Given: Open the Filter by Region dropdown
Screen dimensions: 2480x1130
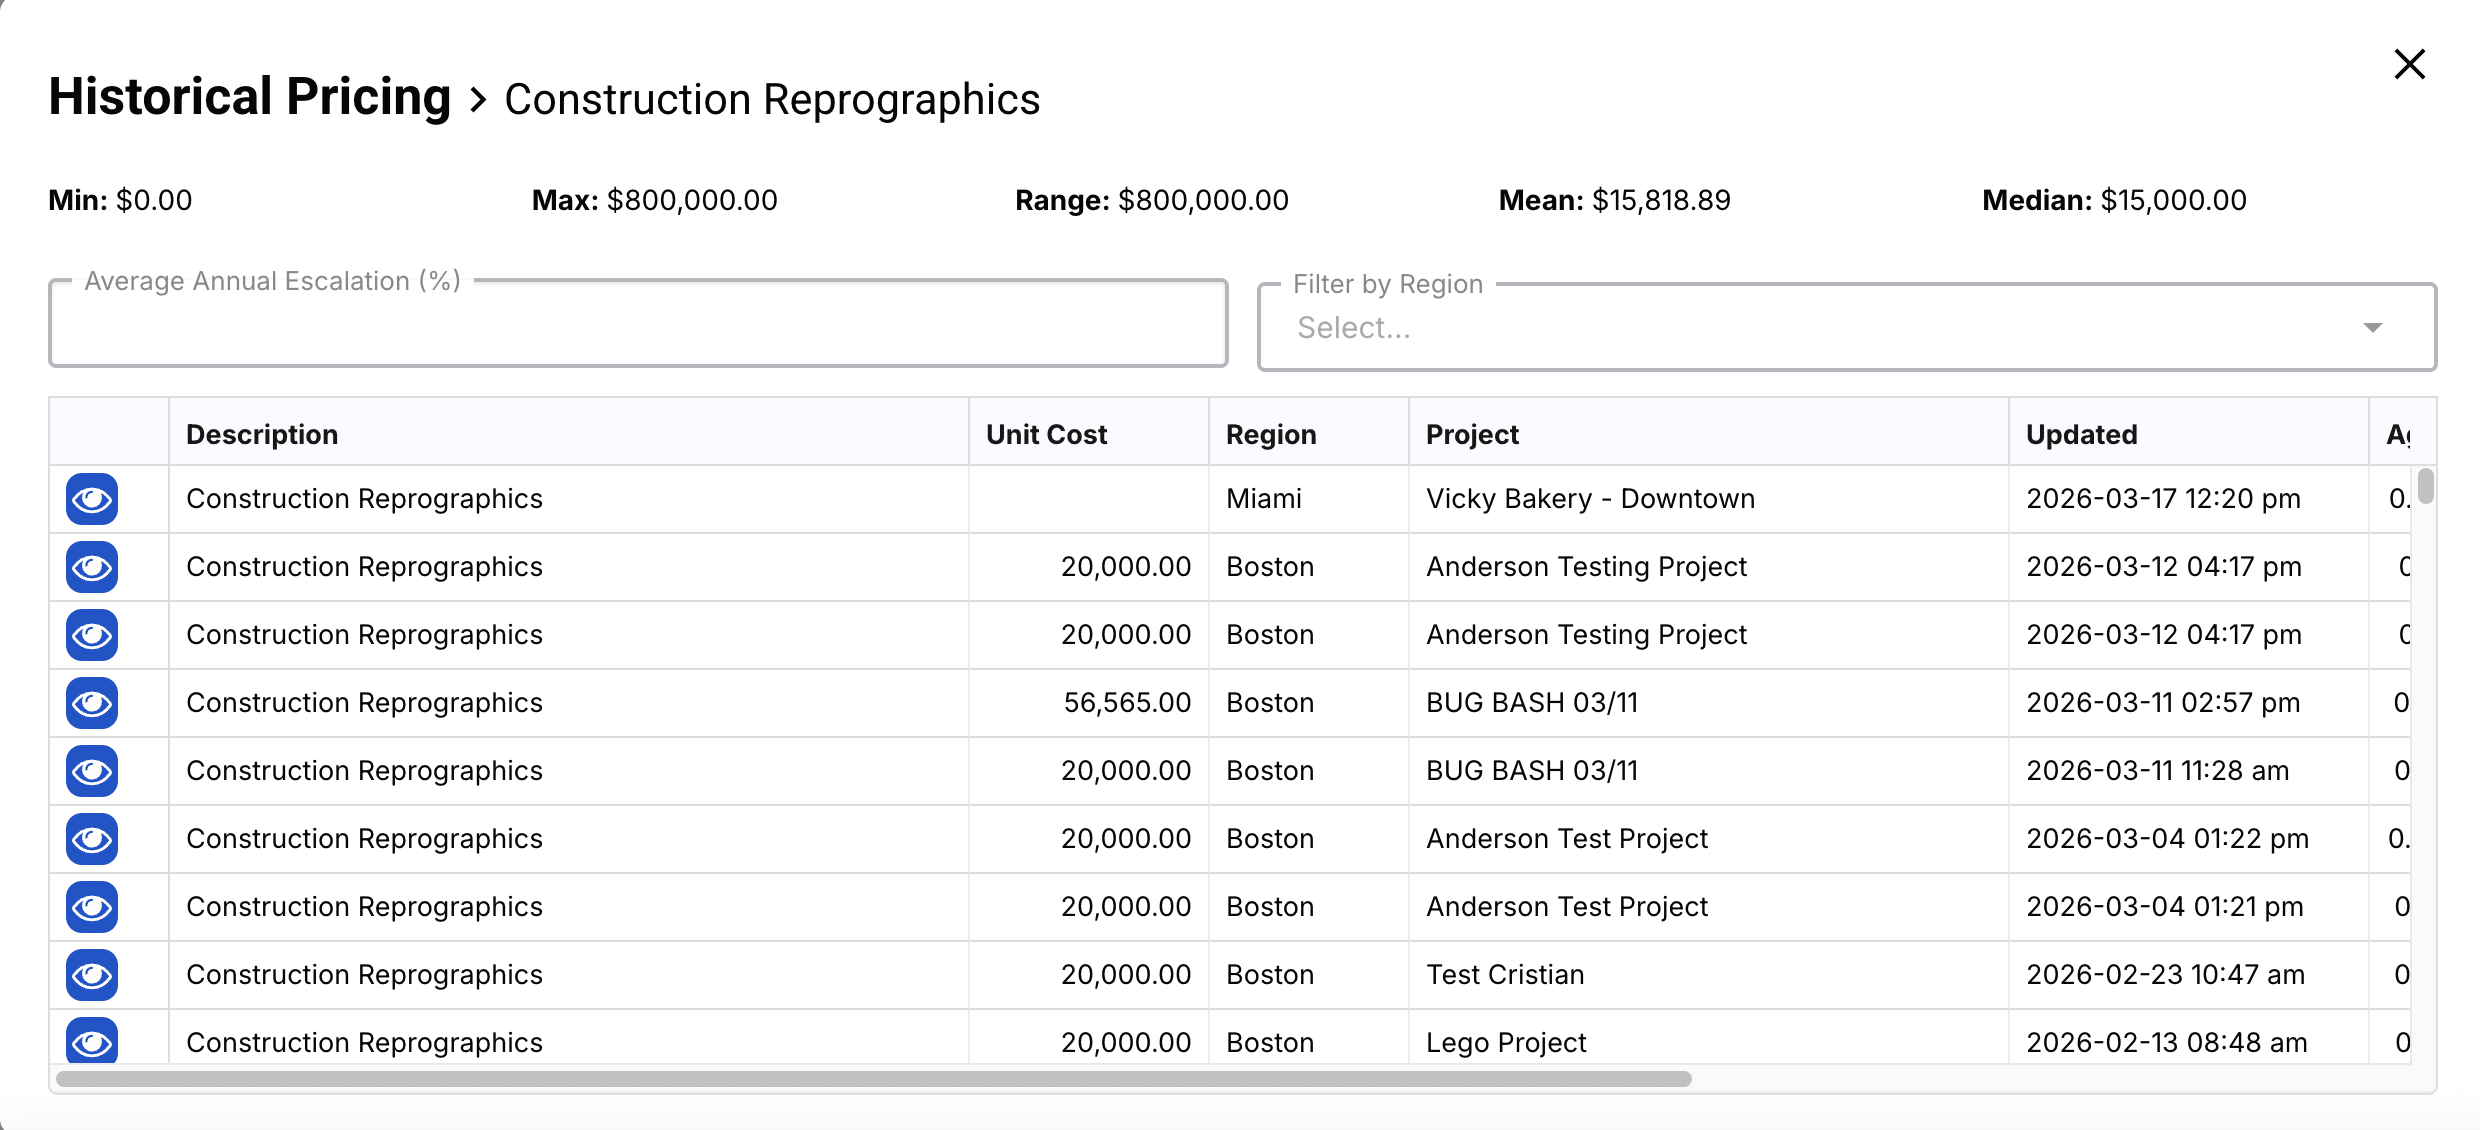Looking at the screenshot, I should pos(1800,328).
